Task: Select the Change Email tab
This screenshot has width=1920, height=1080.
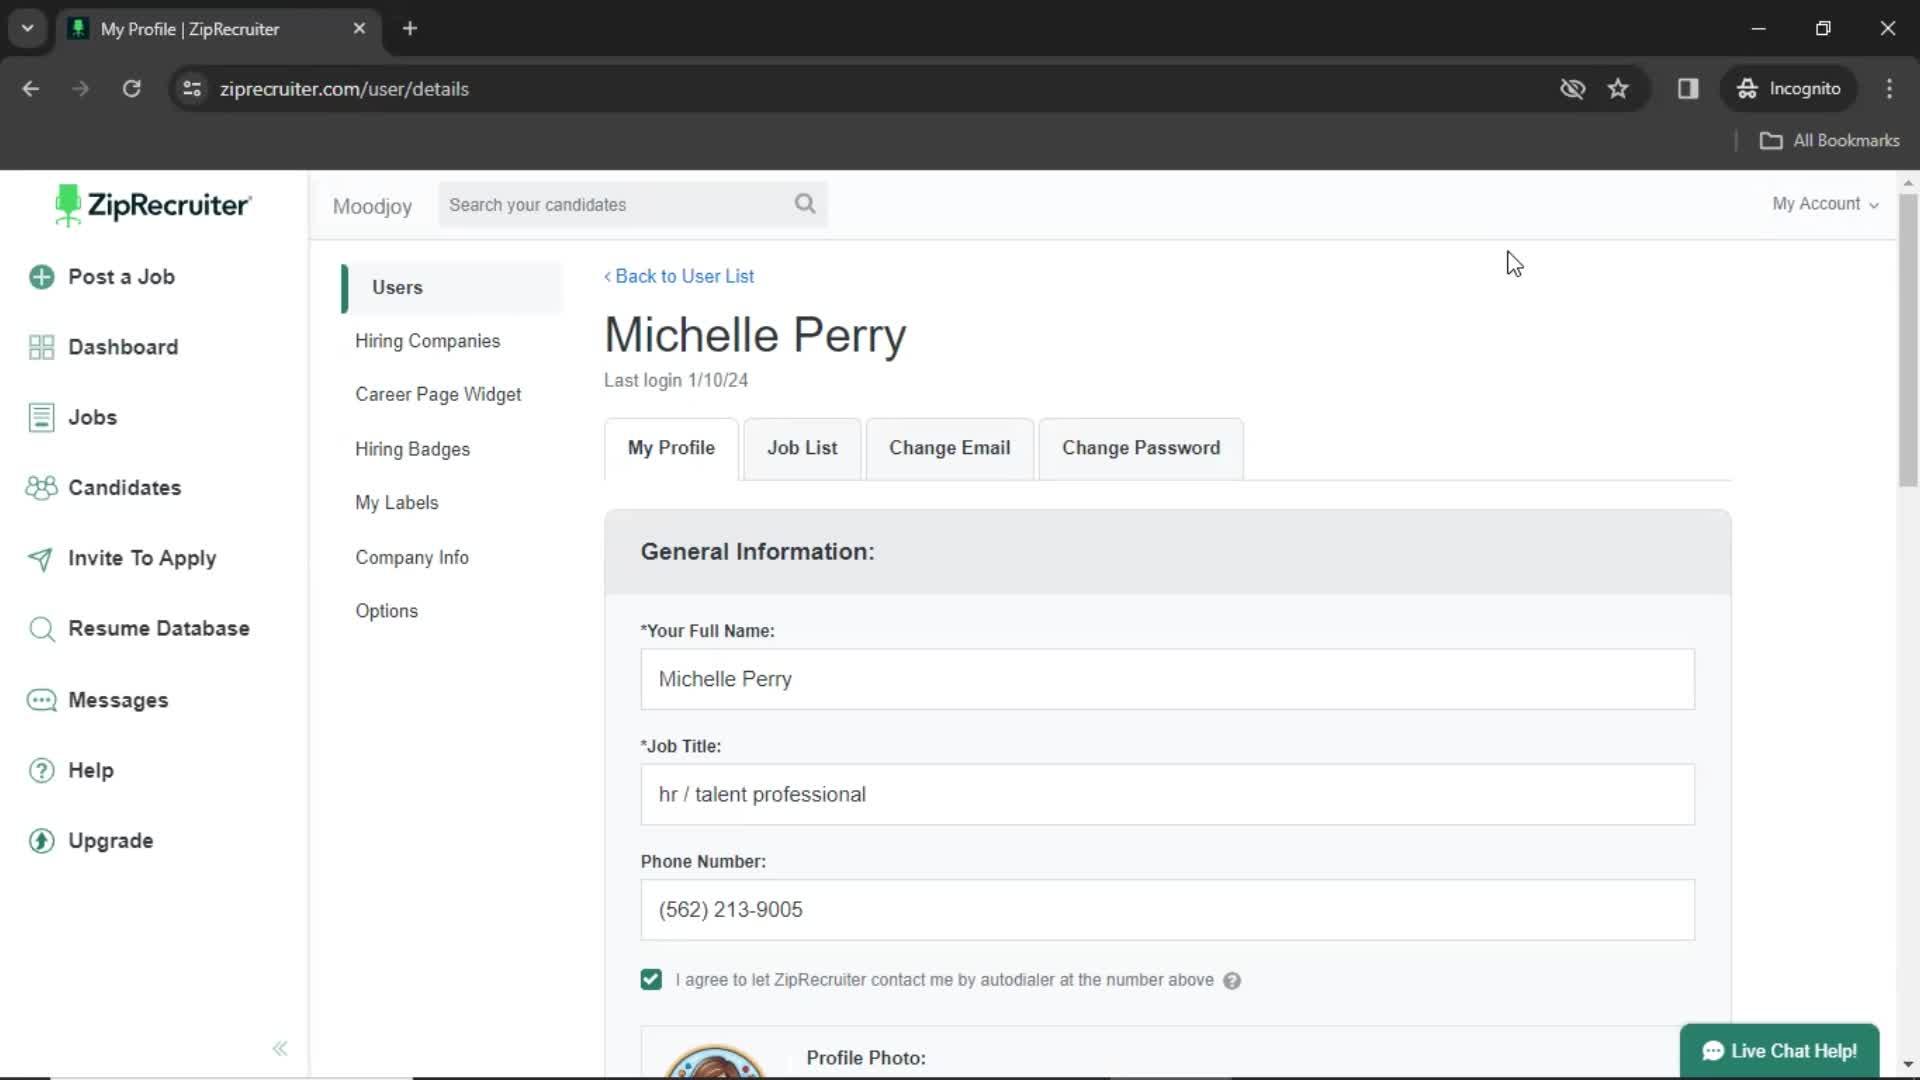Action: point(949,447)
